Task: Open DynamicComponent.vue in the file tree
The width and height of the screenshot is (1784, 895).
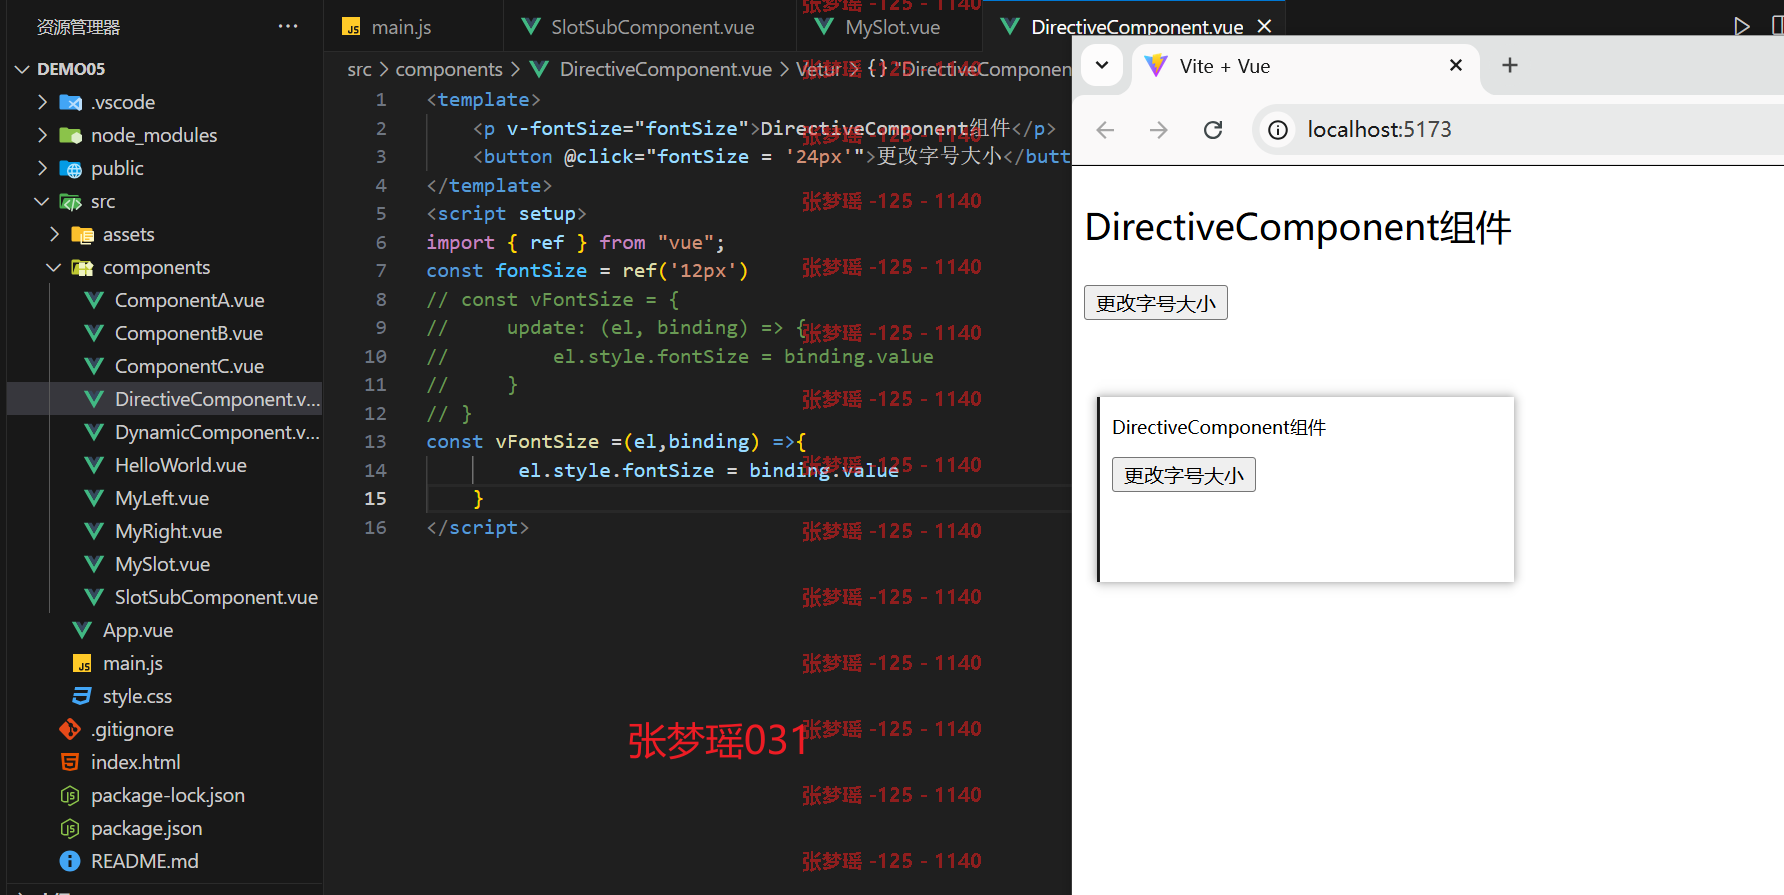Action: pyautogui.click(x=217, y=432)
